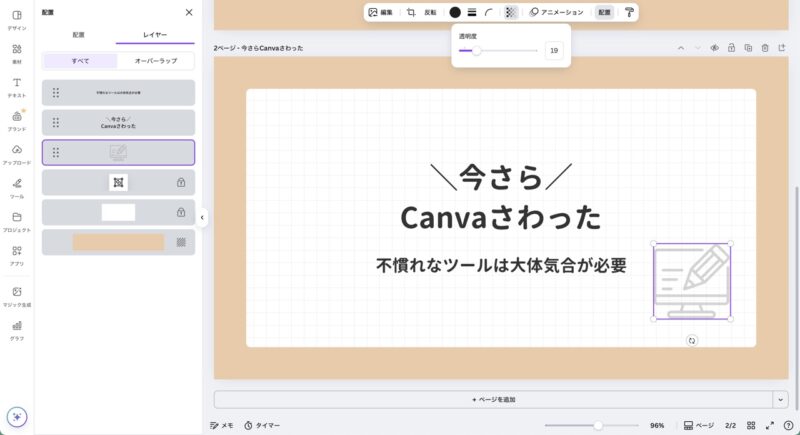Expand the add page dropdown arrow

click(780, 399)
